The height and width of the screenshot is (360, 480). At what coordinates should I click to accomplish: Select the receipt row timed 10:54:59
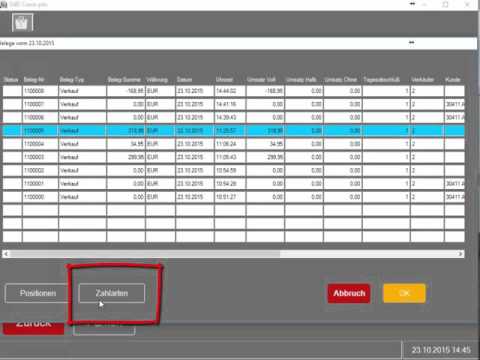click(233, 170)
